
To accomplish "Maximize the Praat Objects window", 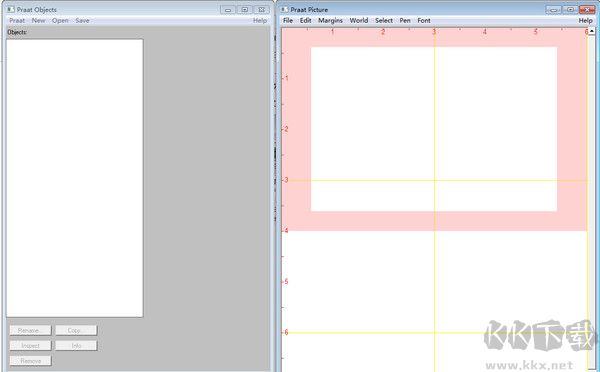I will point(245,10).
